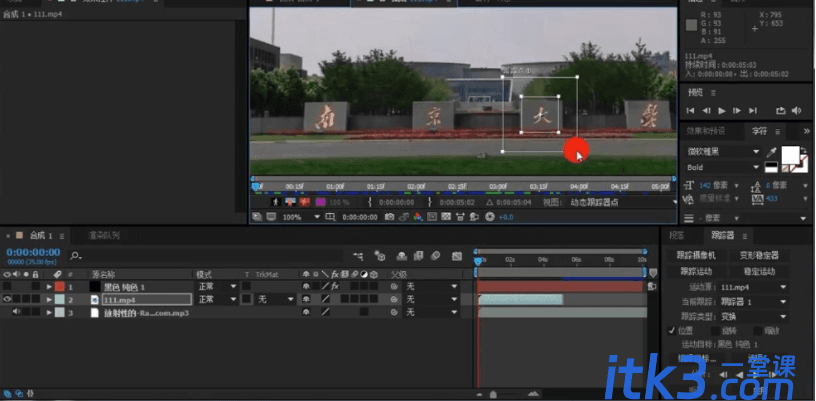The width and height of the screenshot is (816, 401).
Task: Toggle hide shy layers icon
Action: (401, 256)
